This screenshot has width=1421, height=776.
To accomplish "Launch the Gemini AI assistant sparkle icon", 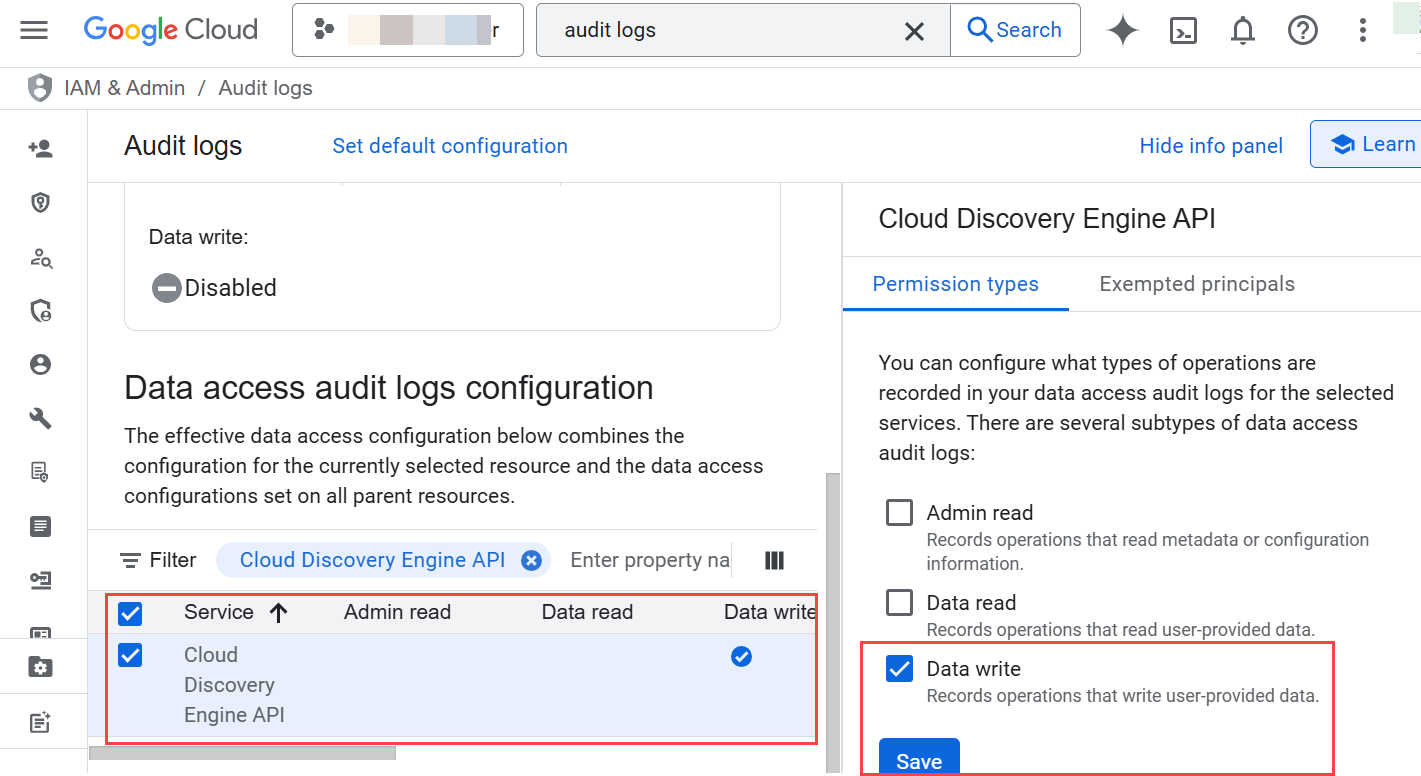I will pos(1123,31).
